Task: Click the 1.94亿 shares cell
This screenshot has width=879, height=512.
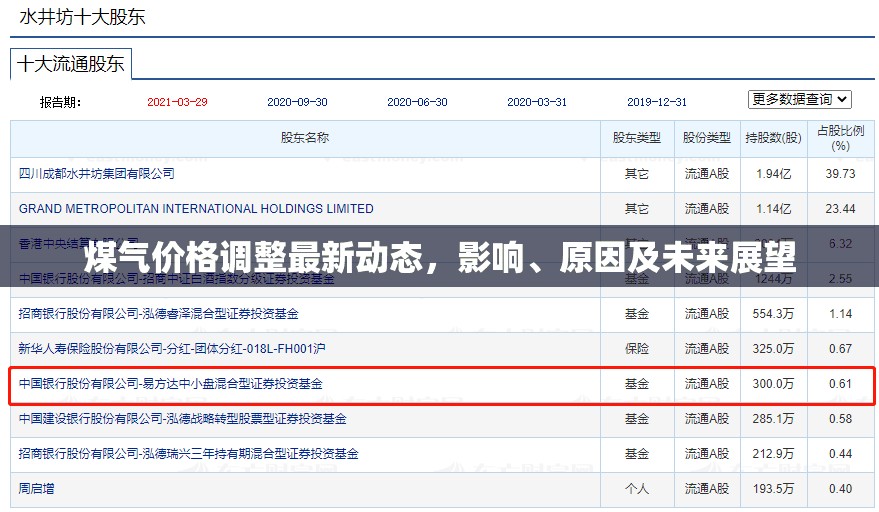Action: point(774,174)
